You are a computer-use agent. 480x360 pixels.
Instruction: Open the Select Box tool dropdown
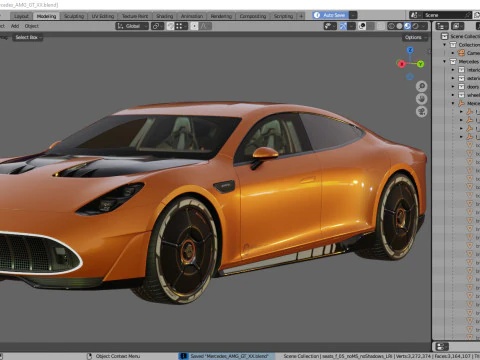coord(28,37)
